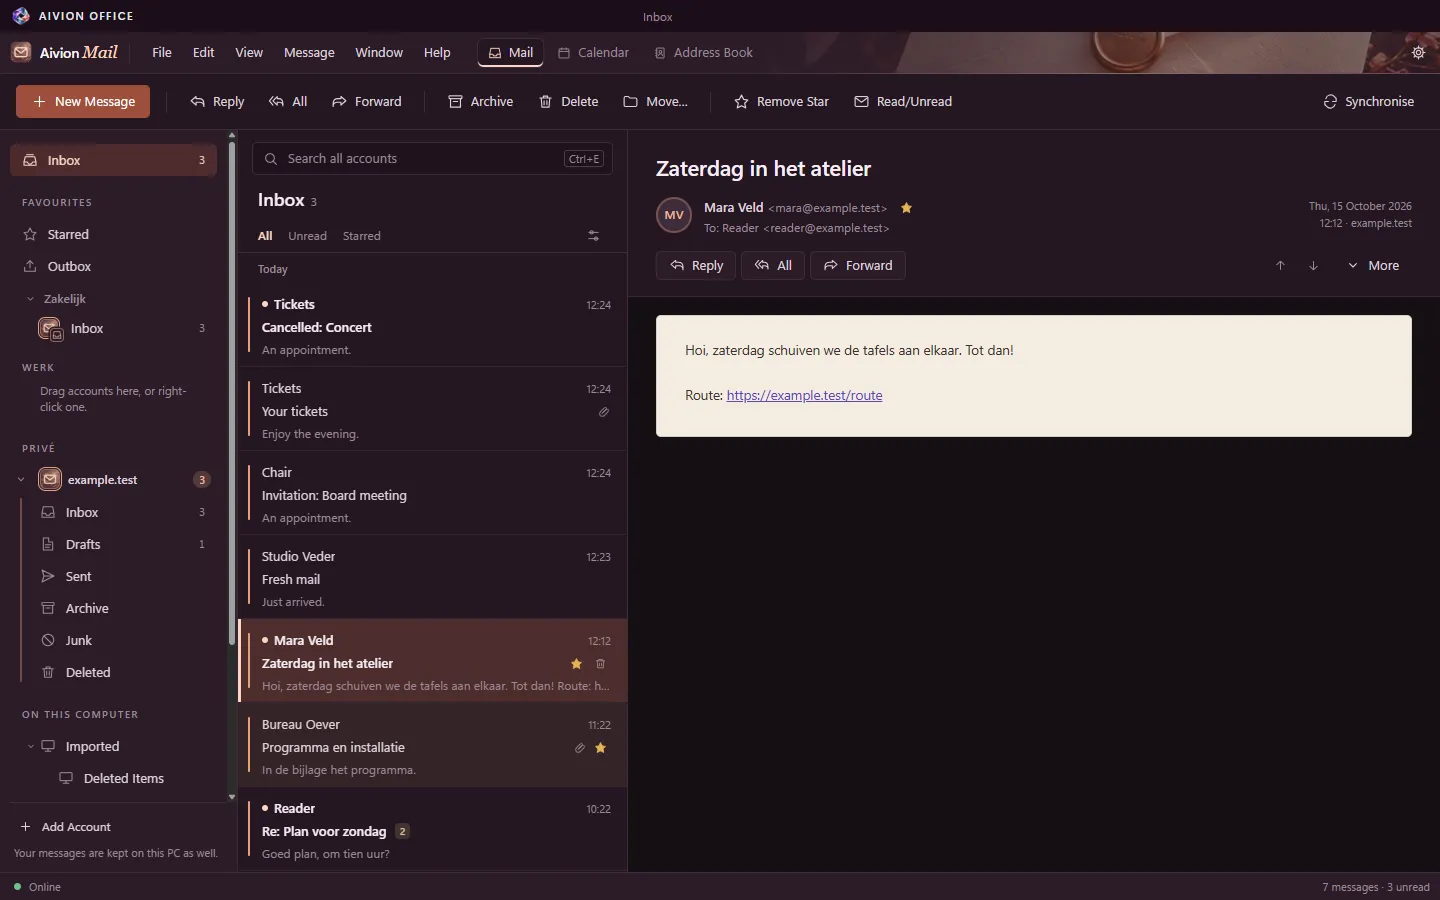Click Remove Star in the toolbar
Viewport: 1440px width, 900px height.
click(x=781, y=102)
